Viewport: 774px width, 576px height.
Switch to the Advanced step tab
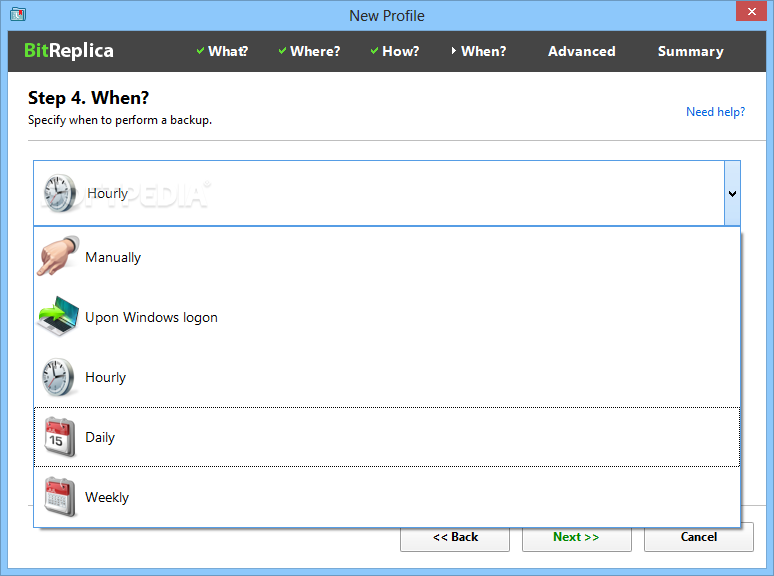pos(581,51)
